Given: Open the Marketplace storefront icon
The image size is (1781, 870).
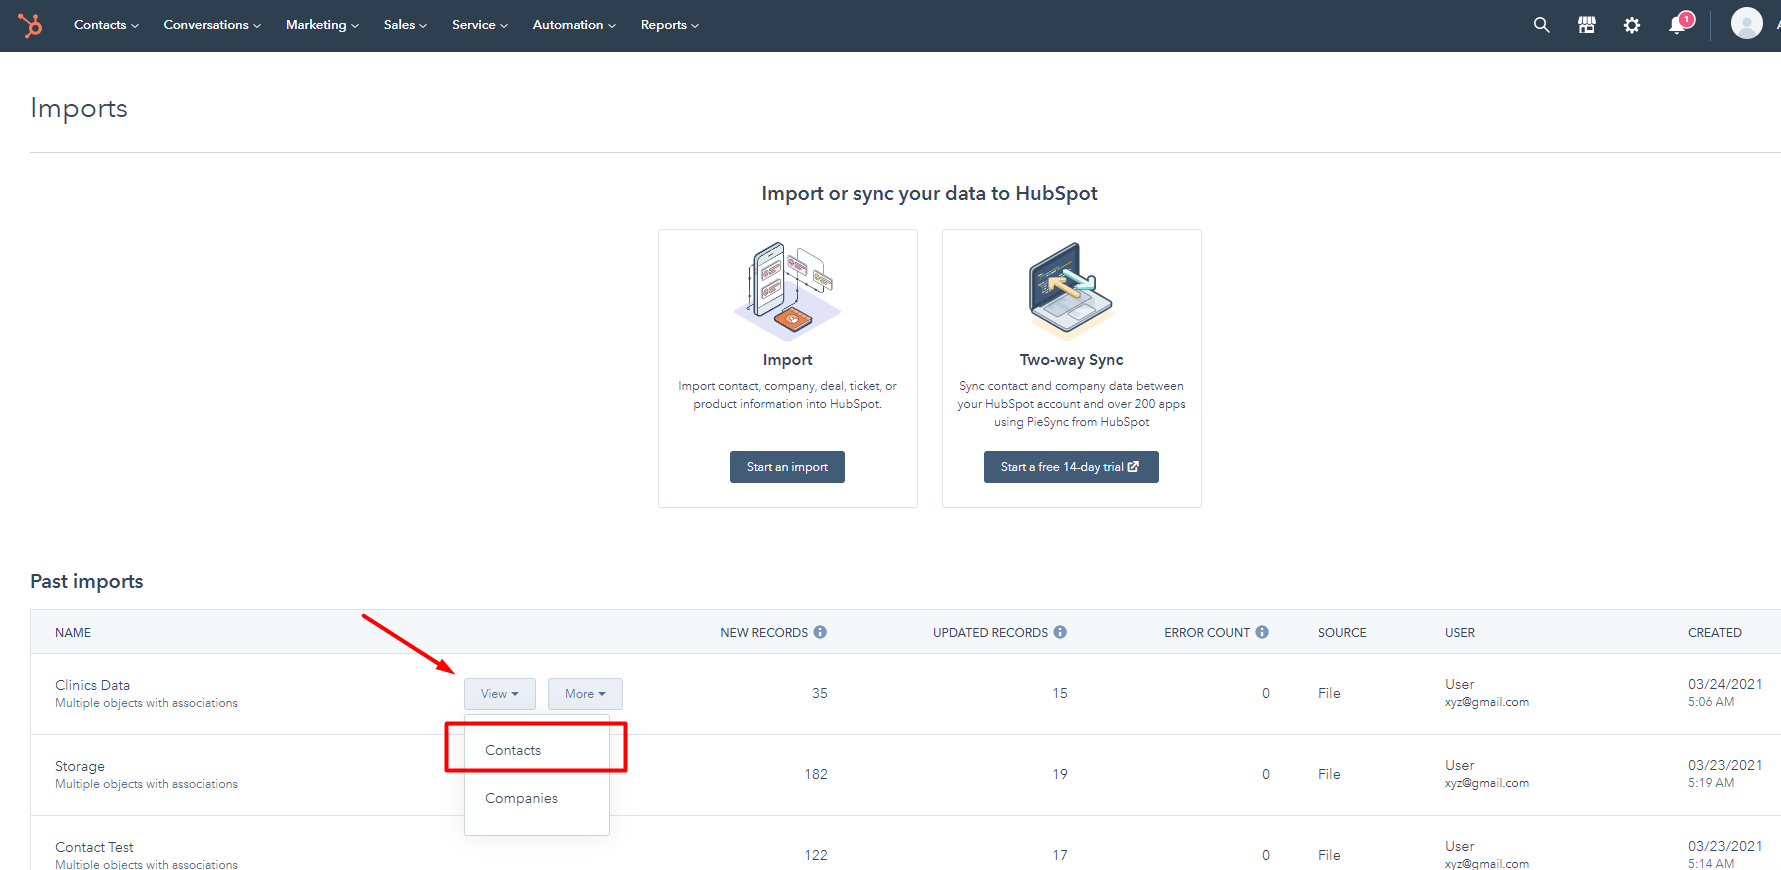Looking at the screenshot, I should [x=1587, y=25].
